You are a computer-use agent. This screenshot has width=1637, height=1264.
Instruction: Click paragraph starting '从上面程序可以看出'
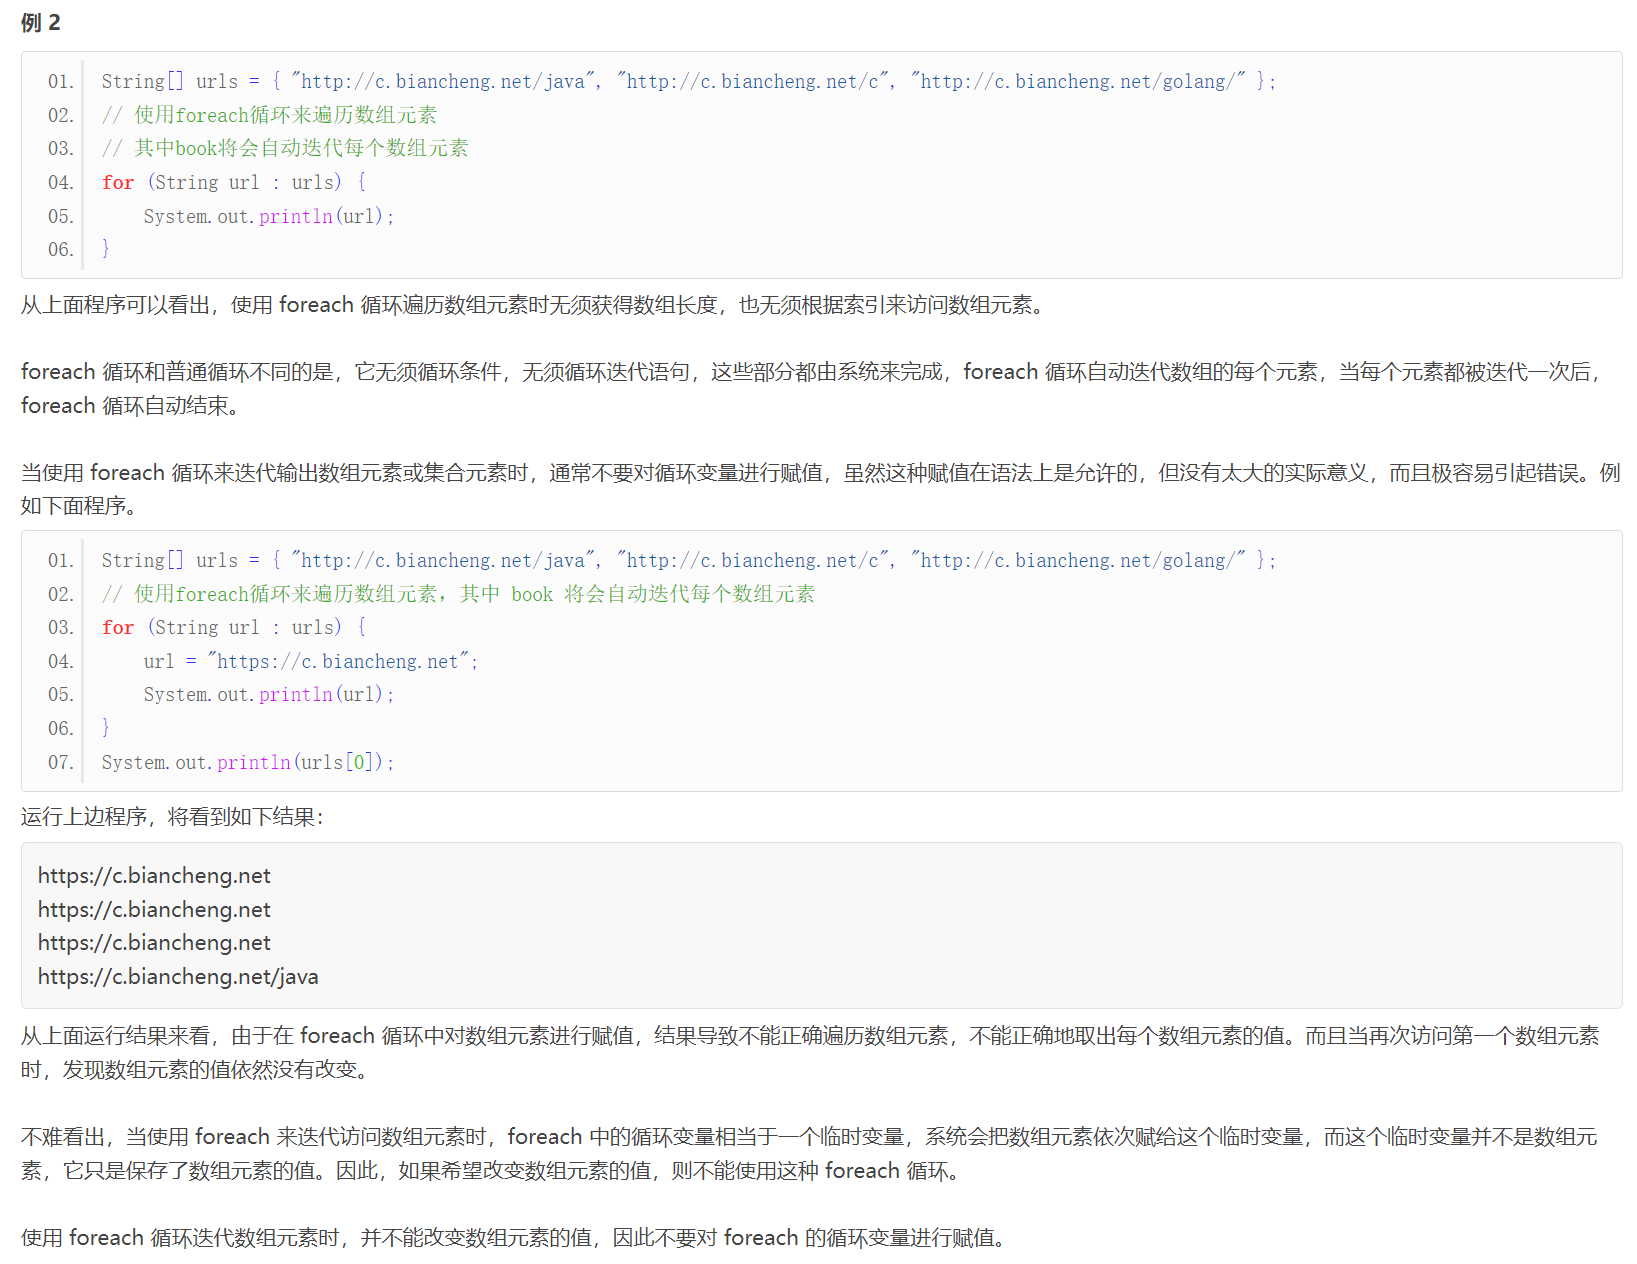tap(533, 304)
